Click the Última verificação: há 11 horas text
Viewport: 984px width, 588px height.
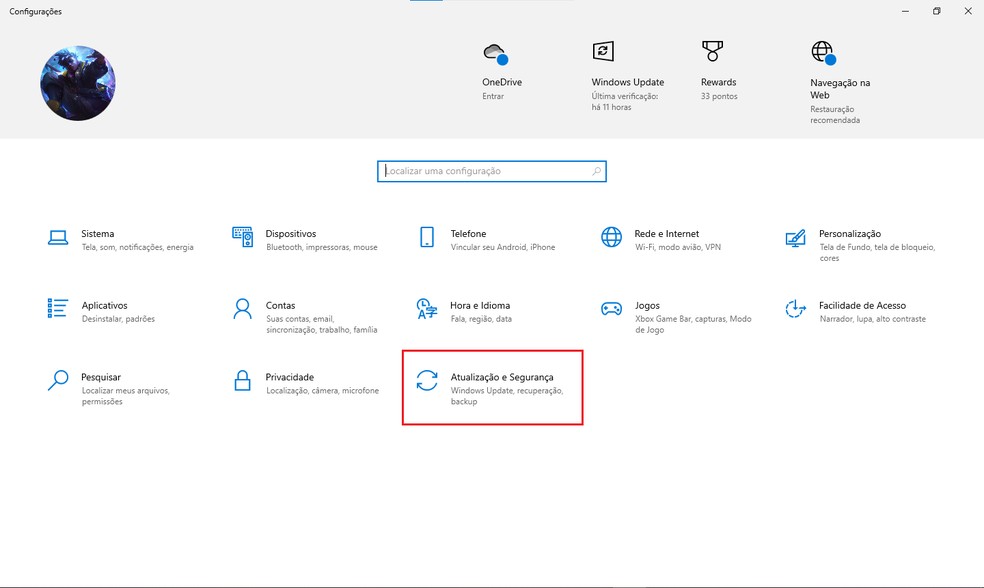pos(624,102)
